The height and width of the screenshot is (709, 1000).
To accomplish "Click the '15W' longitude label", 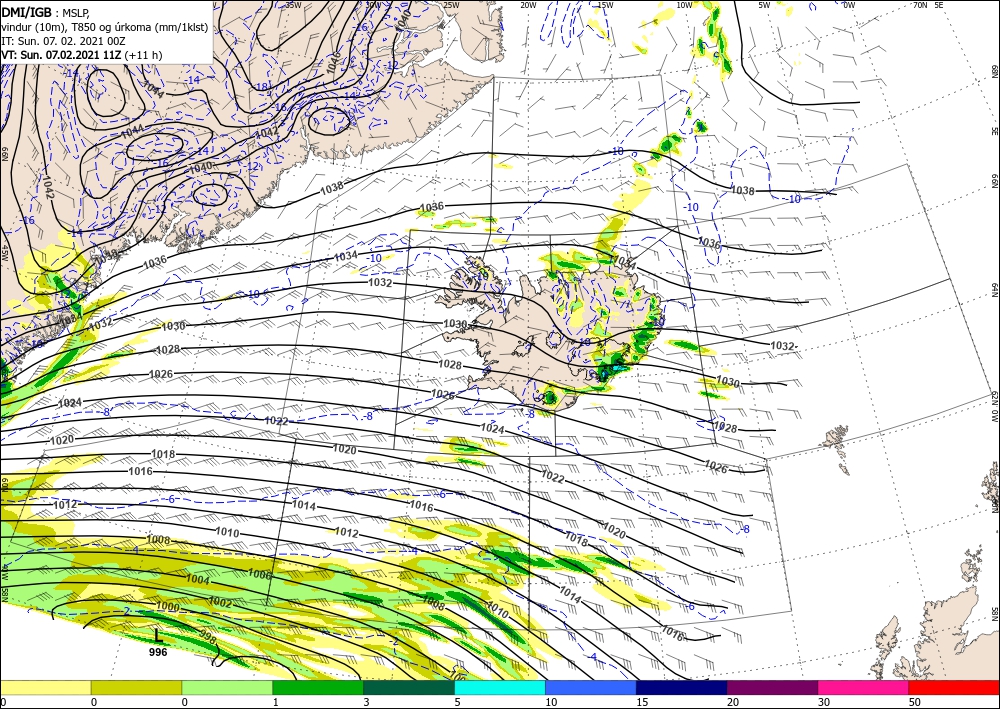I will click(605, 5).
